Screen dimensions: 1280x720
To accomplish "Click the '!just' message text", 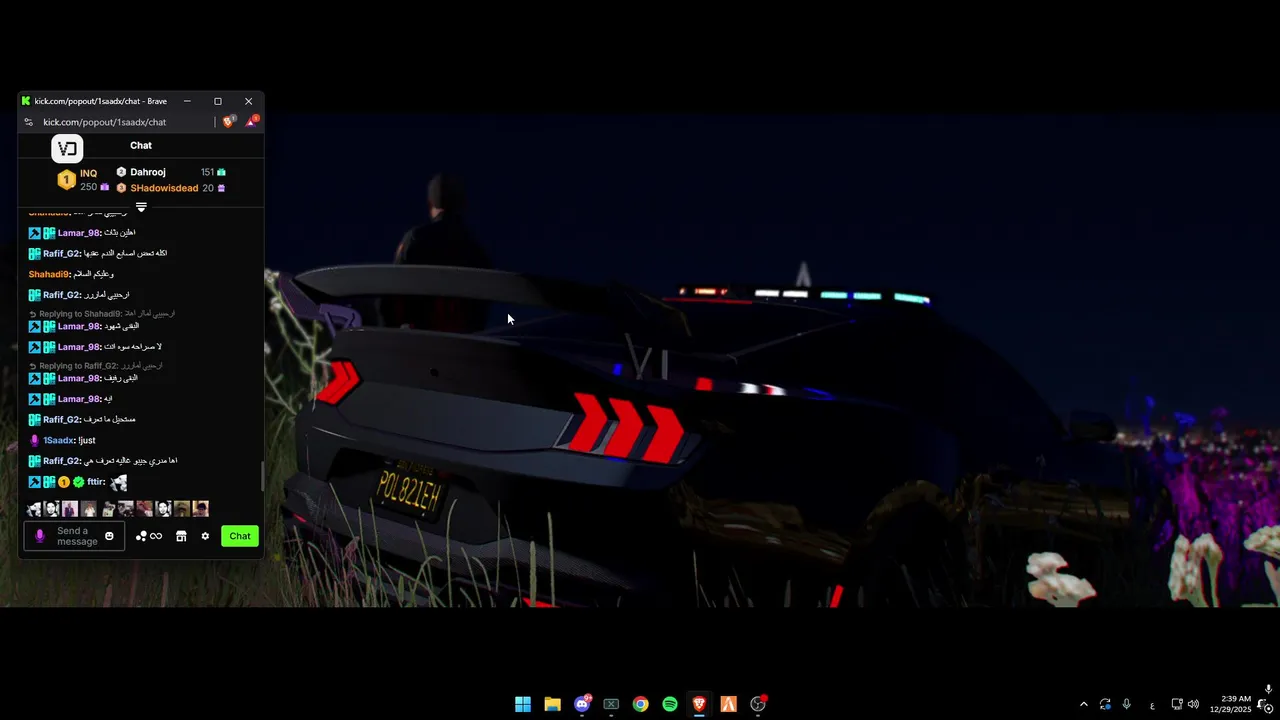I will [x=87, y=440].
